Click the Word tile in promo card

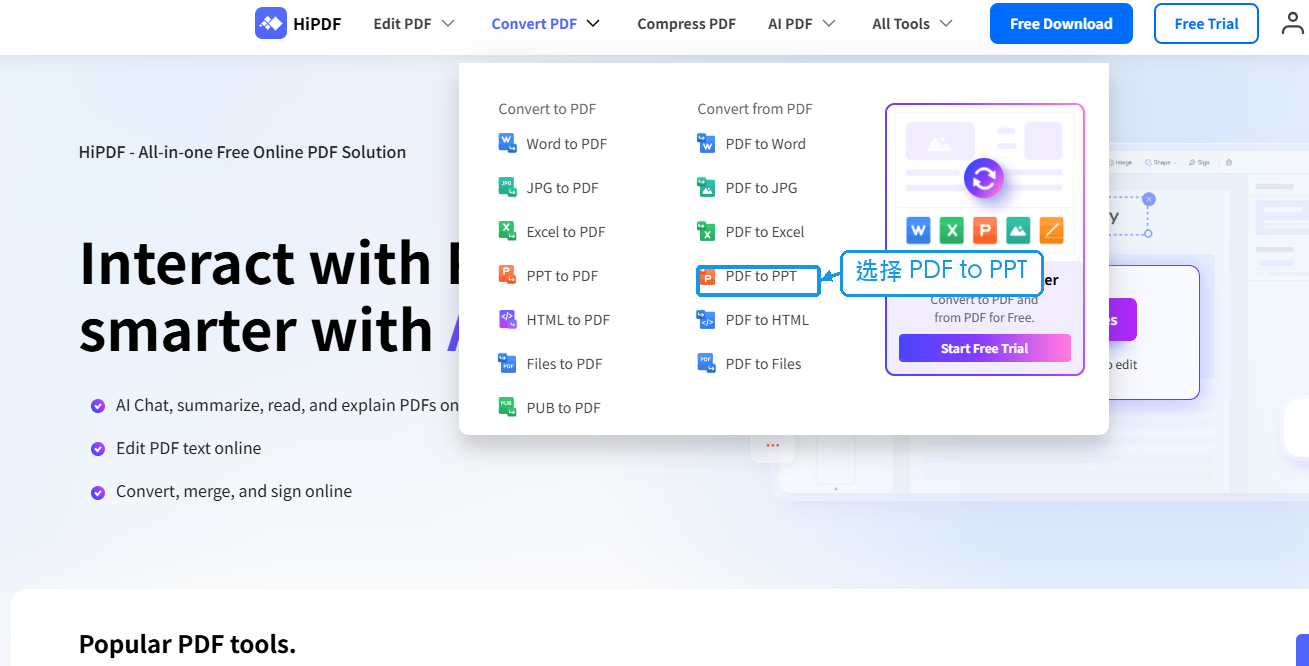pos(918,231)
